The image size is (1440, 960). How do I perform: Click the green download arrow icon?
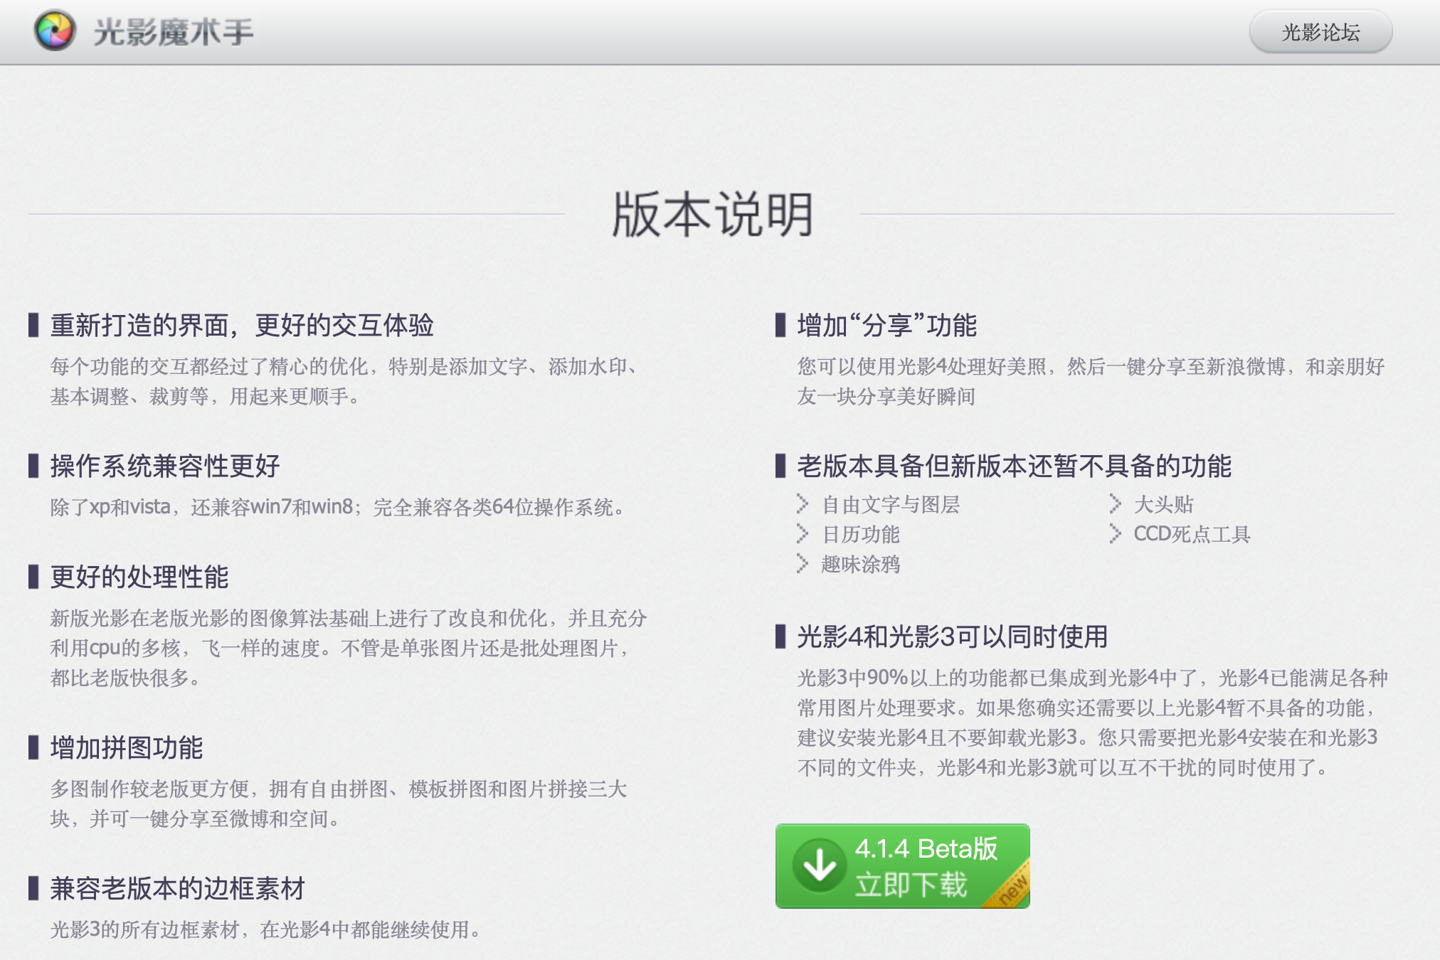click(819, 866)
